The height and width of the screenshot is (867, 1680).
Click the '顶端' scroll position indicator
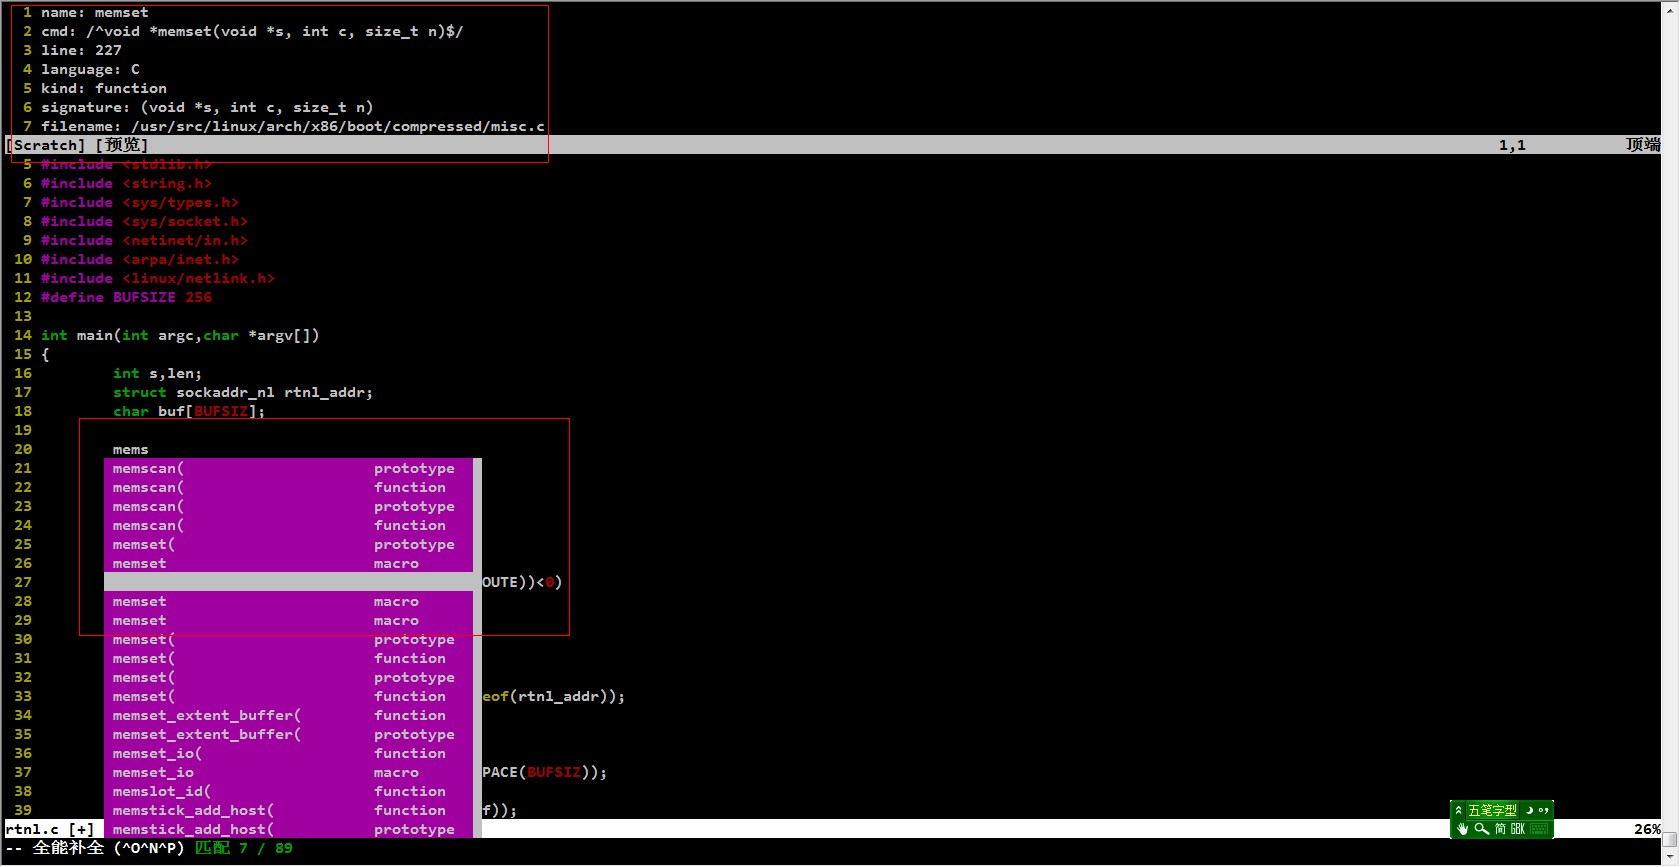[x=1643, y=145]
